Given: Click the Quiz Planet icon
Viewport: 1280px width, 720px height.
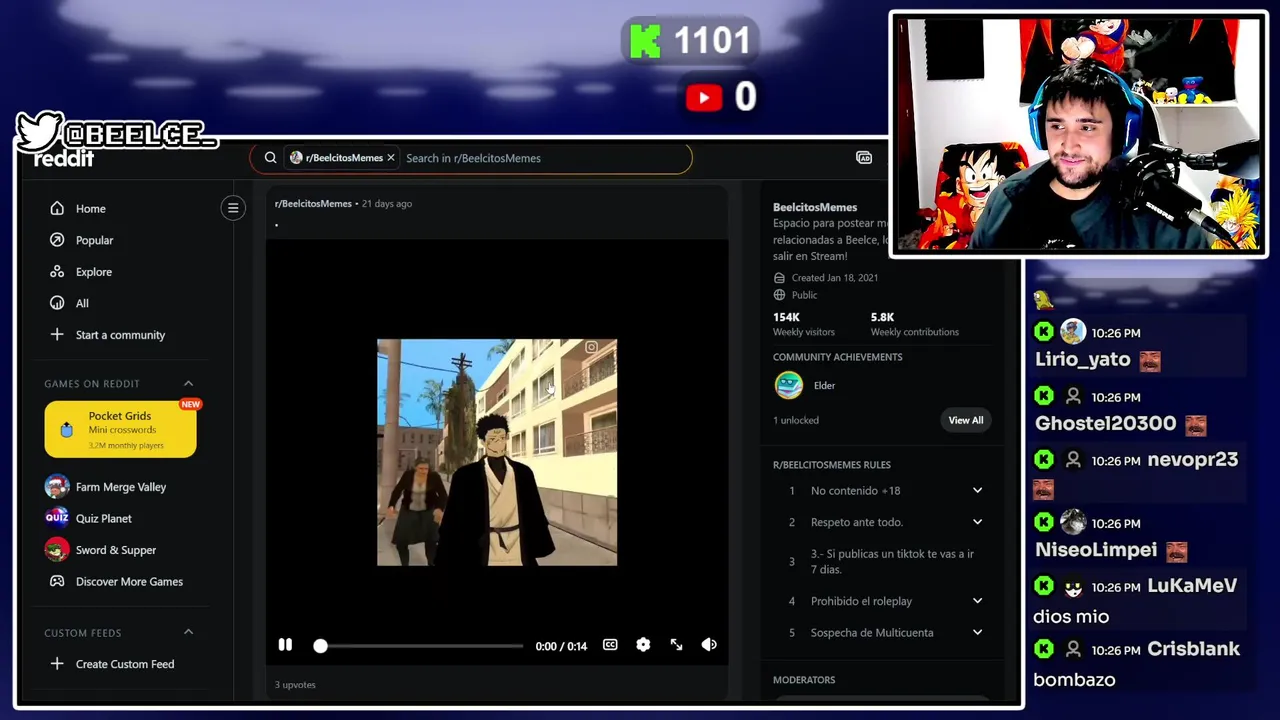Looking at the screenshot, I should point(57,518).
